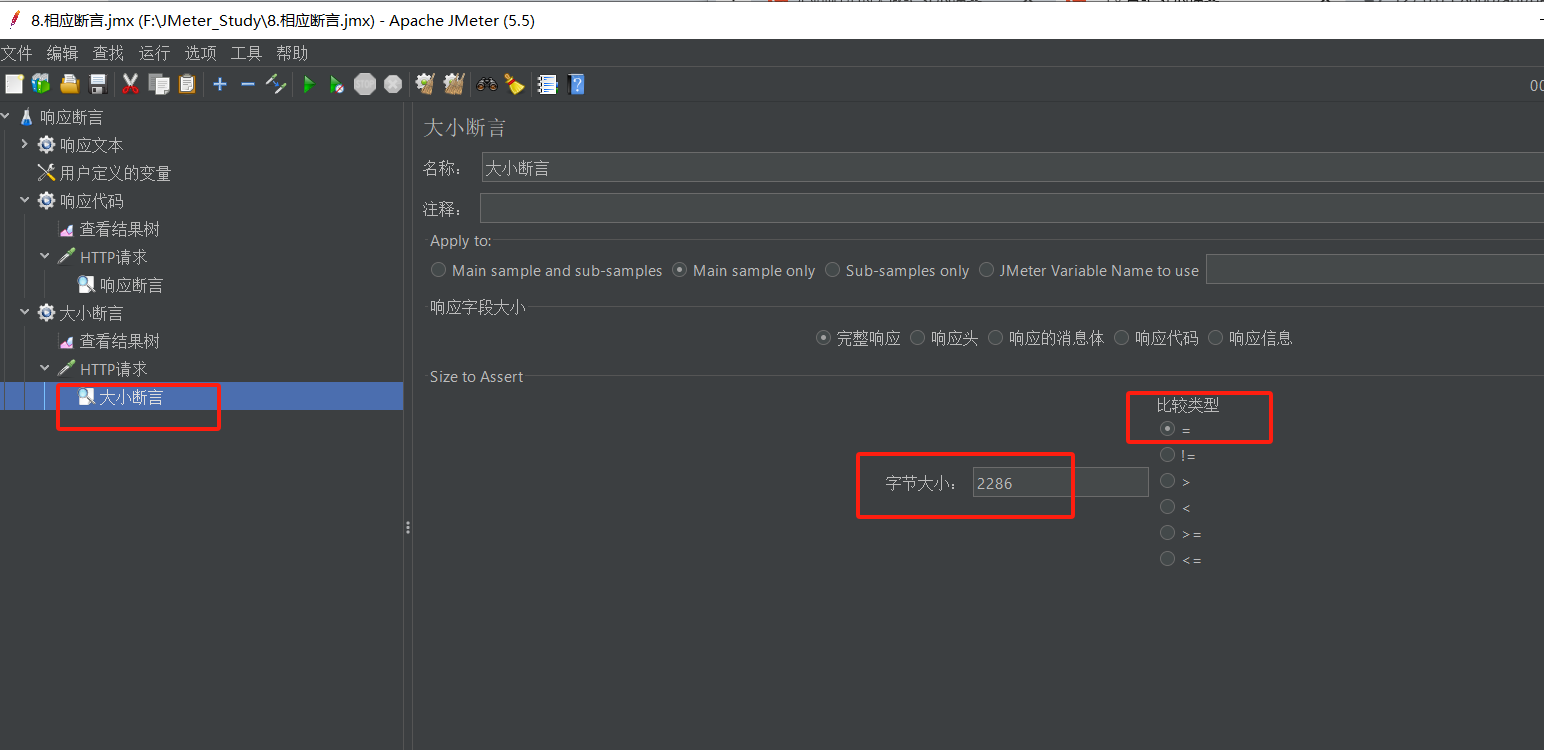Viewport: 1544px width, 750px height.
Task: Clear all results with double broom icon
Action: tap(454, 85)
